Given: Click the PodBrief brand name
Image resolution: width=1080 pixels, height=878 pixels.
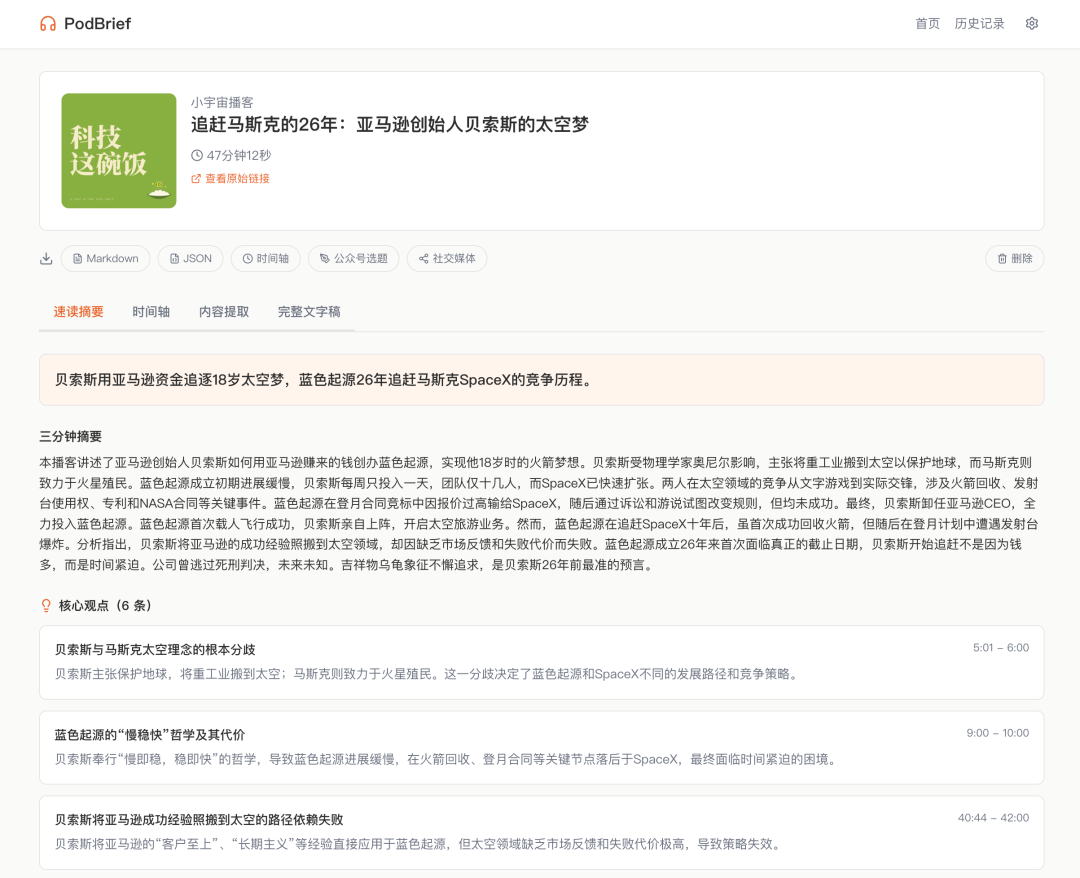Looking at the screenshot, I should click(x=97, y=24).
